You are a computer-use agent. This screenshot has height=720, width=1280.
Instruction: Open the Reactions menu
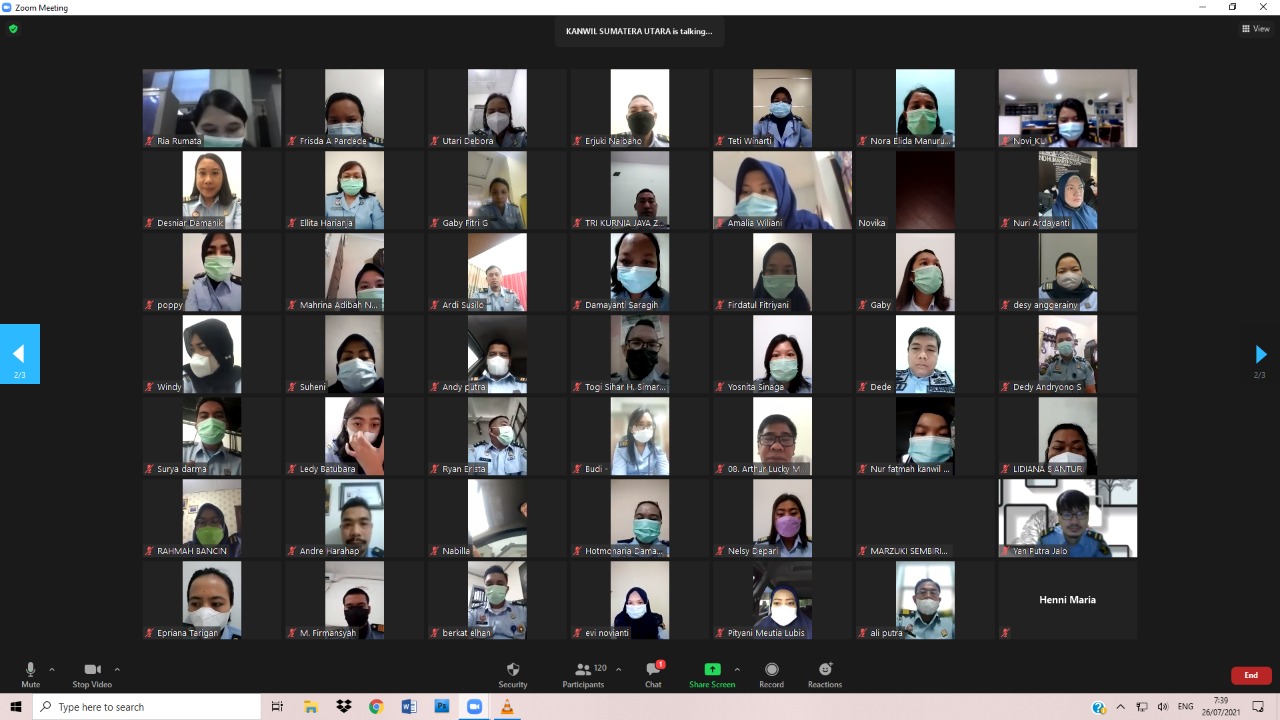(825, 670)
